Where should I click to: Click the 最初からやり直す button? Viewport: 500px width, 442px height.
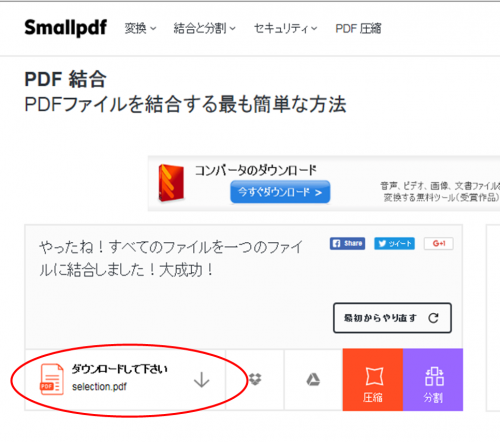point(392,318)
